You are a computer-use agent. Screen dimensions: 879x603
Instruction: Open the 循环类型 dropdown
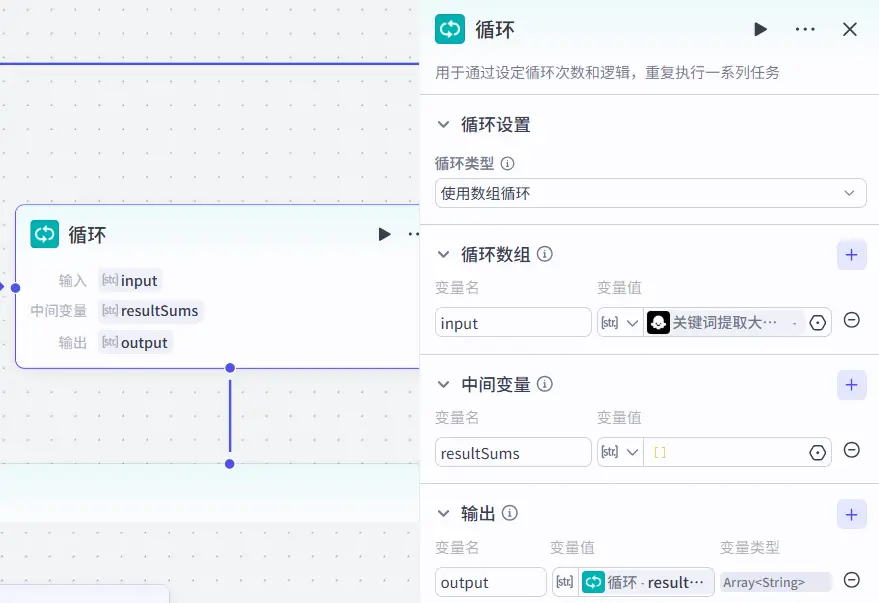[x=650, y=193]
